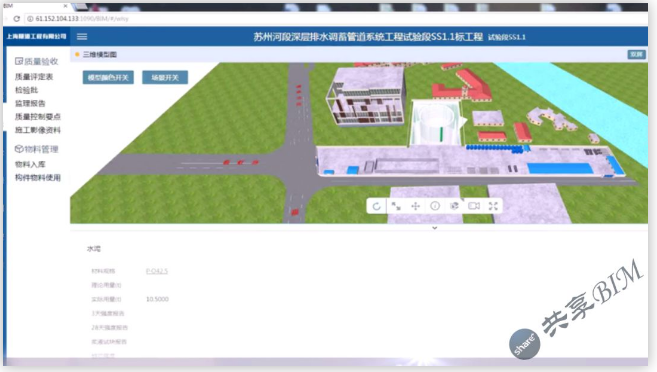
Task: Open the hamburger menu in the header
Action: click(x=82, y=37)
